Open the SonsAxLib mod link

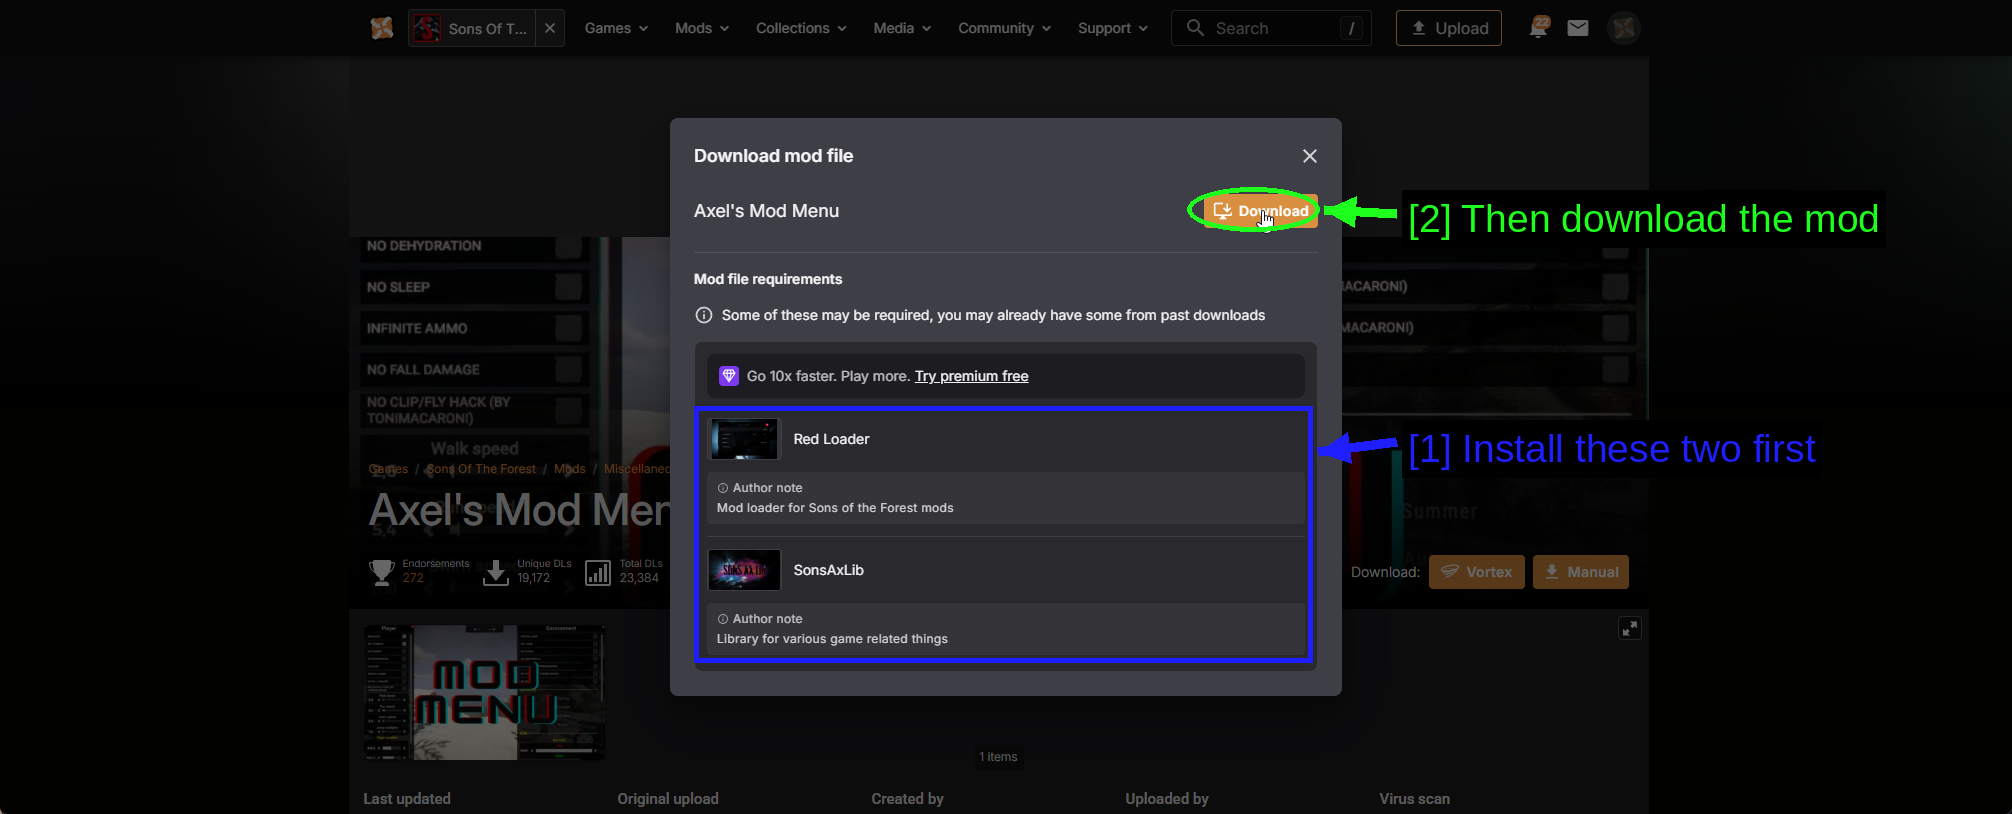click(x=828, y=570)
